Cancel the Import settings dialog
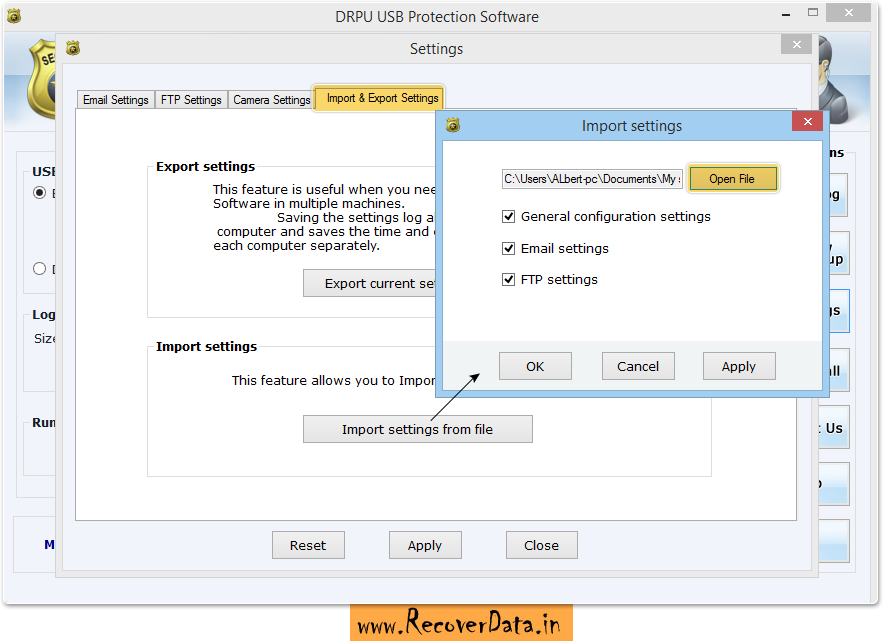The image size is (883, 641). [x=637, y=366]
